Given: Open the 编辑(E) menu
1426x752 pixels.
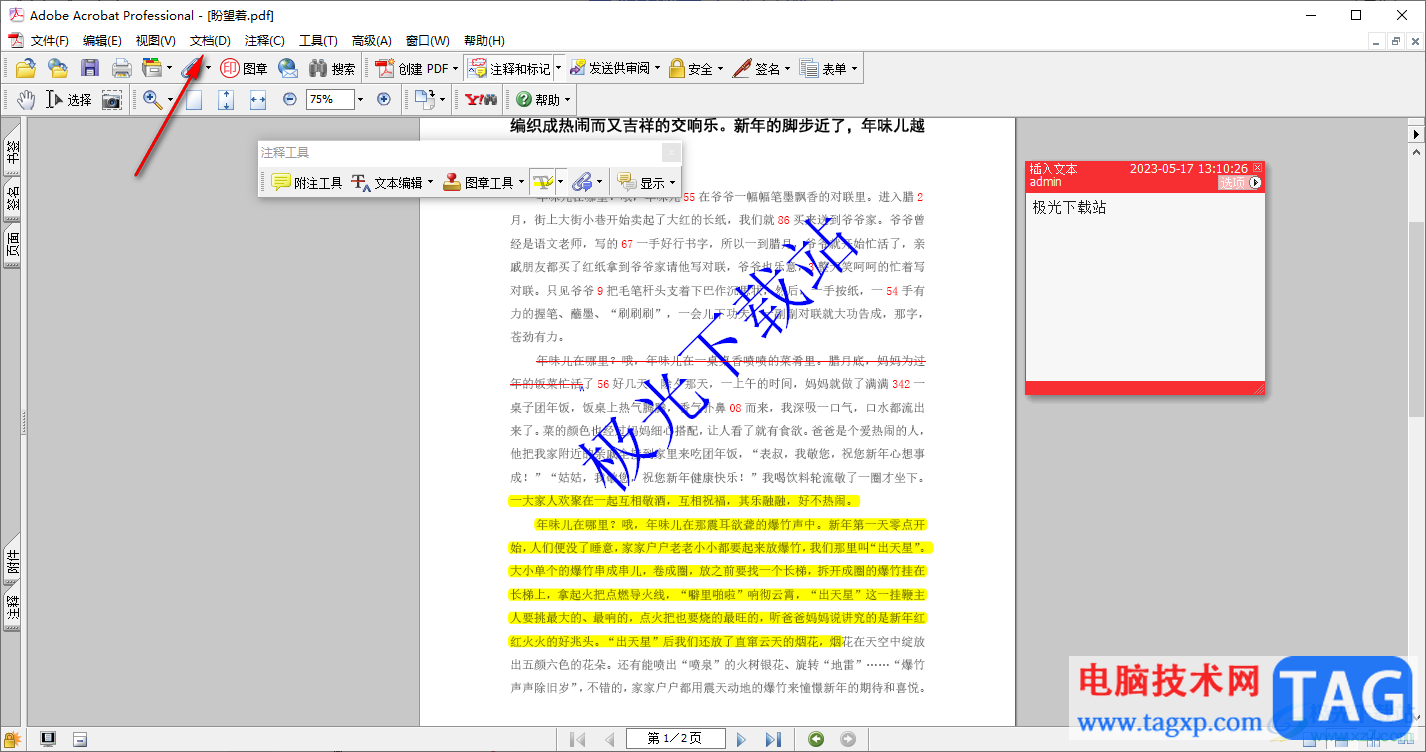Looking at the screenshot, I should [102, 41].
